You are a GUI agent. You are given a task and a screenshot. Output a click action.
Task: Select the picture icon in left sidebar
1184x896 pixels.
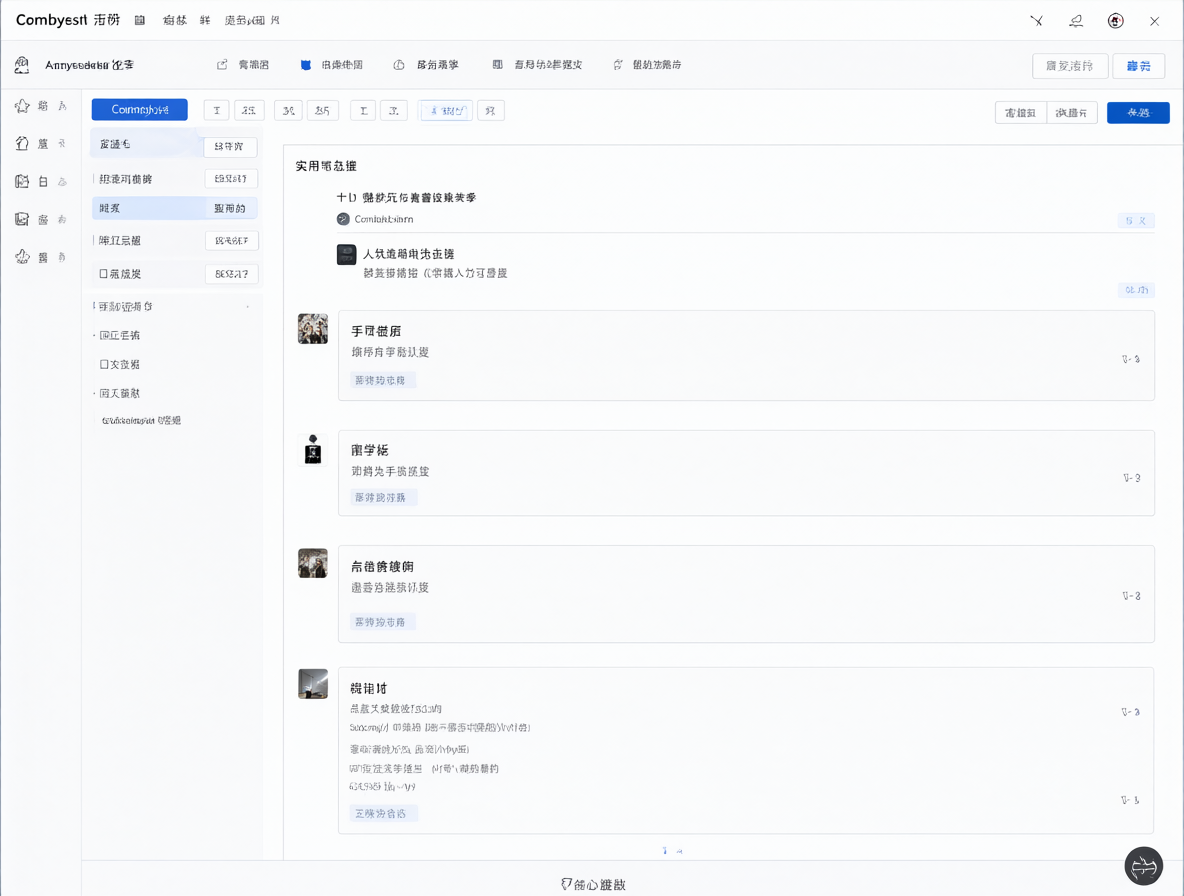coord(22,219)
